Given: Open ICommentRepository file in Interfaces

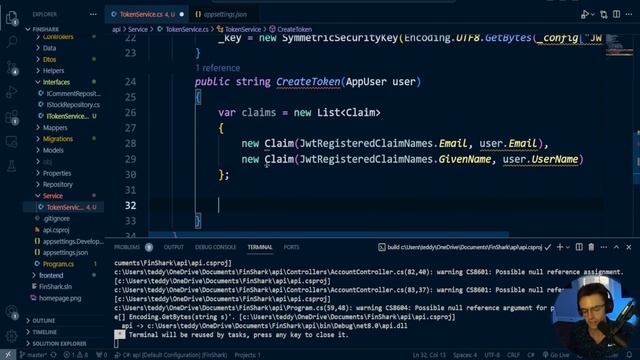Looking at the screenshot, I should pyautogui.click(x=73, y=93).
